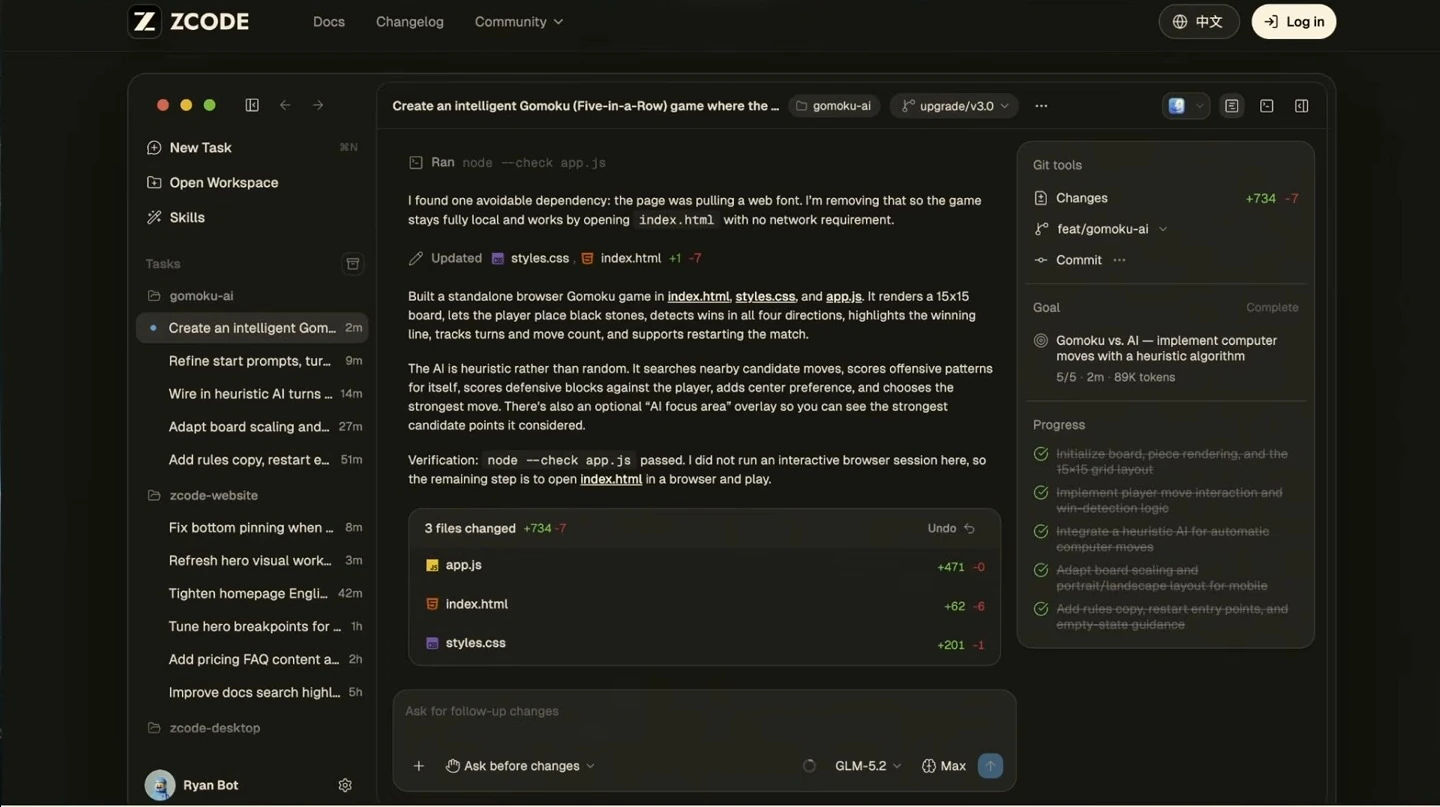Screen dimensions: 1440x807
Task: Open the upgrade/v3.0 branch dropdown
Action: [955, 106]
